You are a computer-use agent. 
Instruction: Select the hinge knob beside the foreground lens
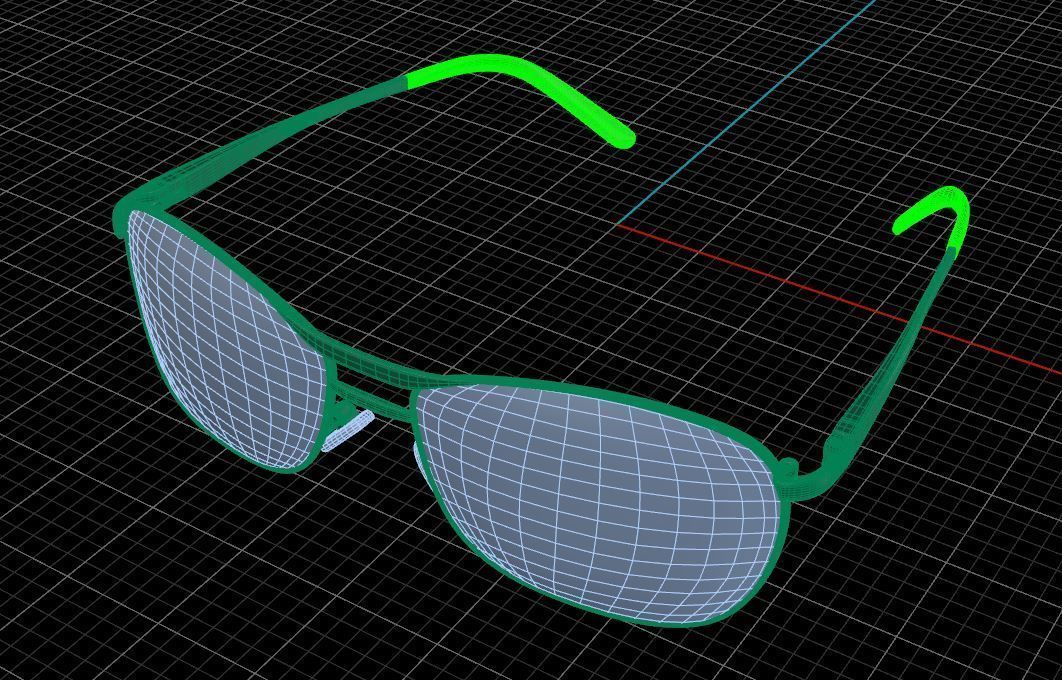click(x=788, y=468)
